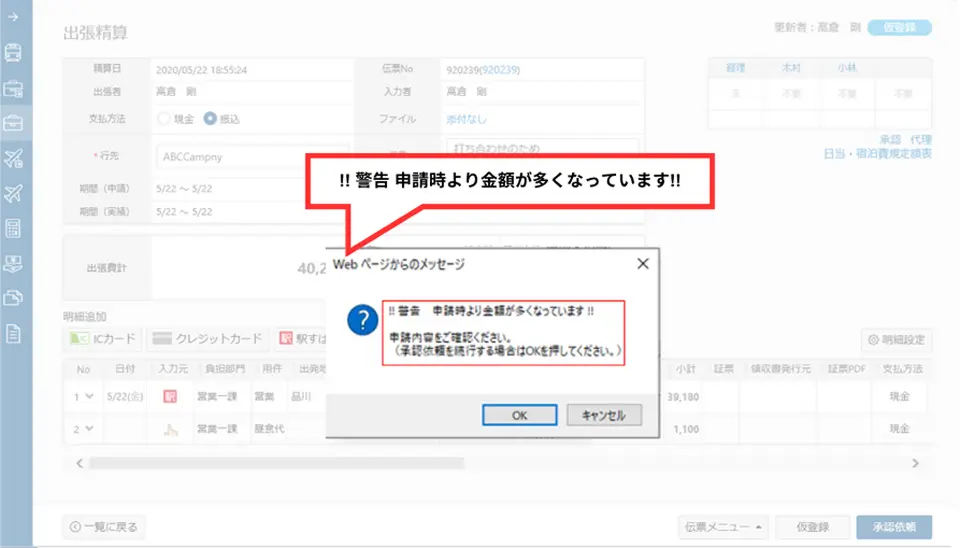Screen dimensions: 960x548
Task: Click the 仮登録 status badge at top
Action: click(899, 28)
